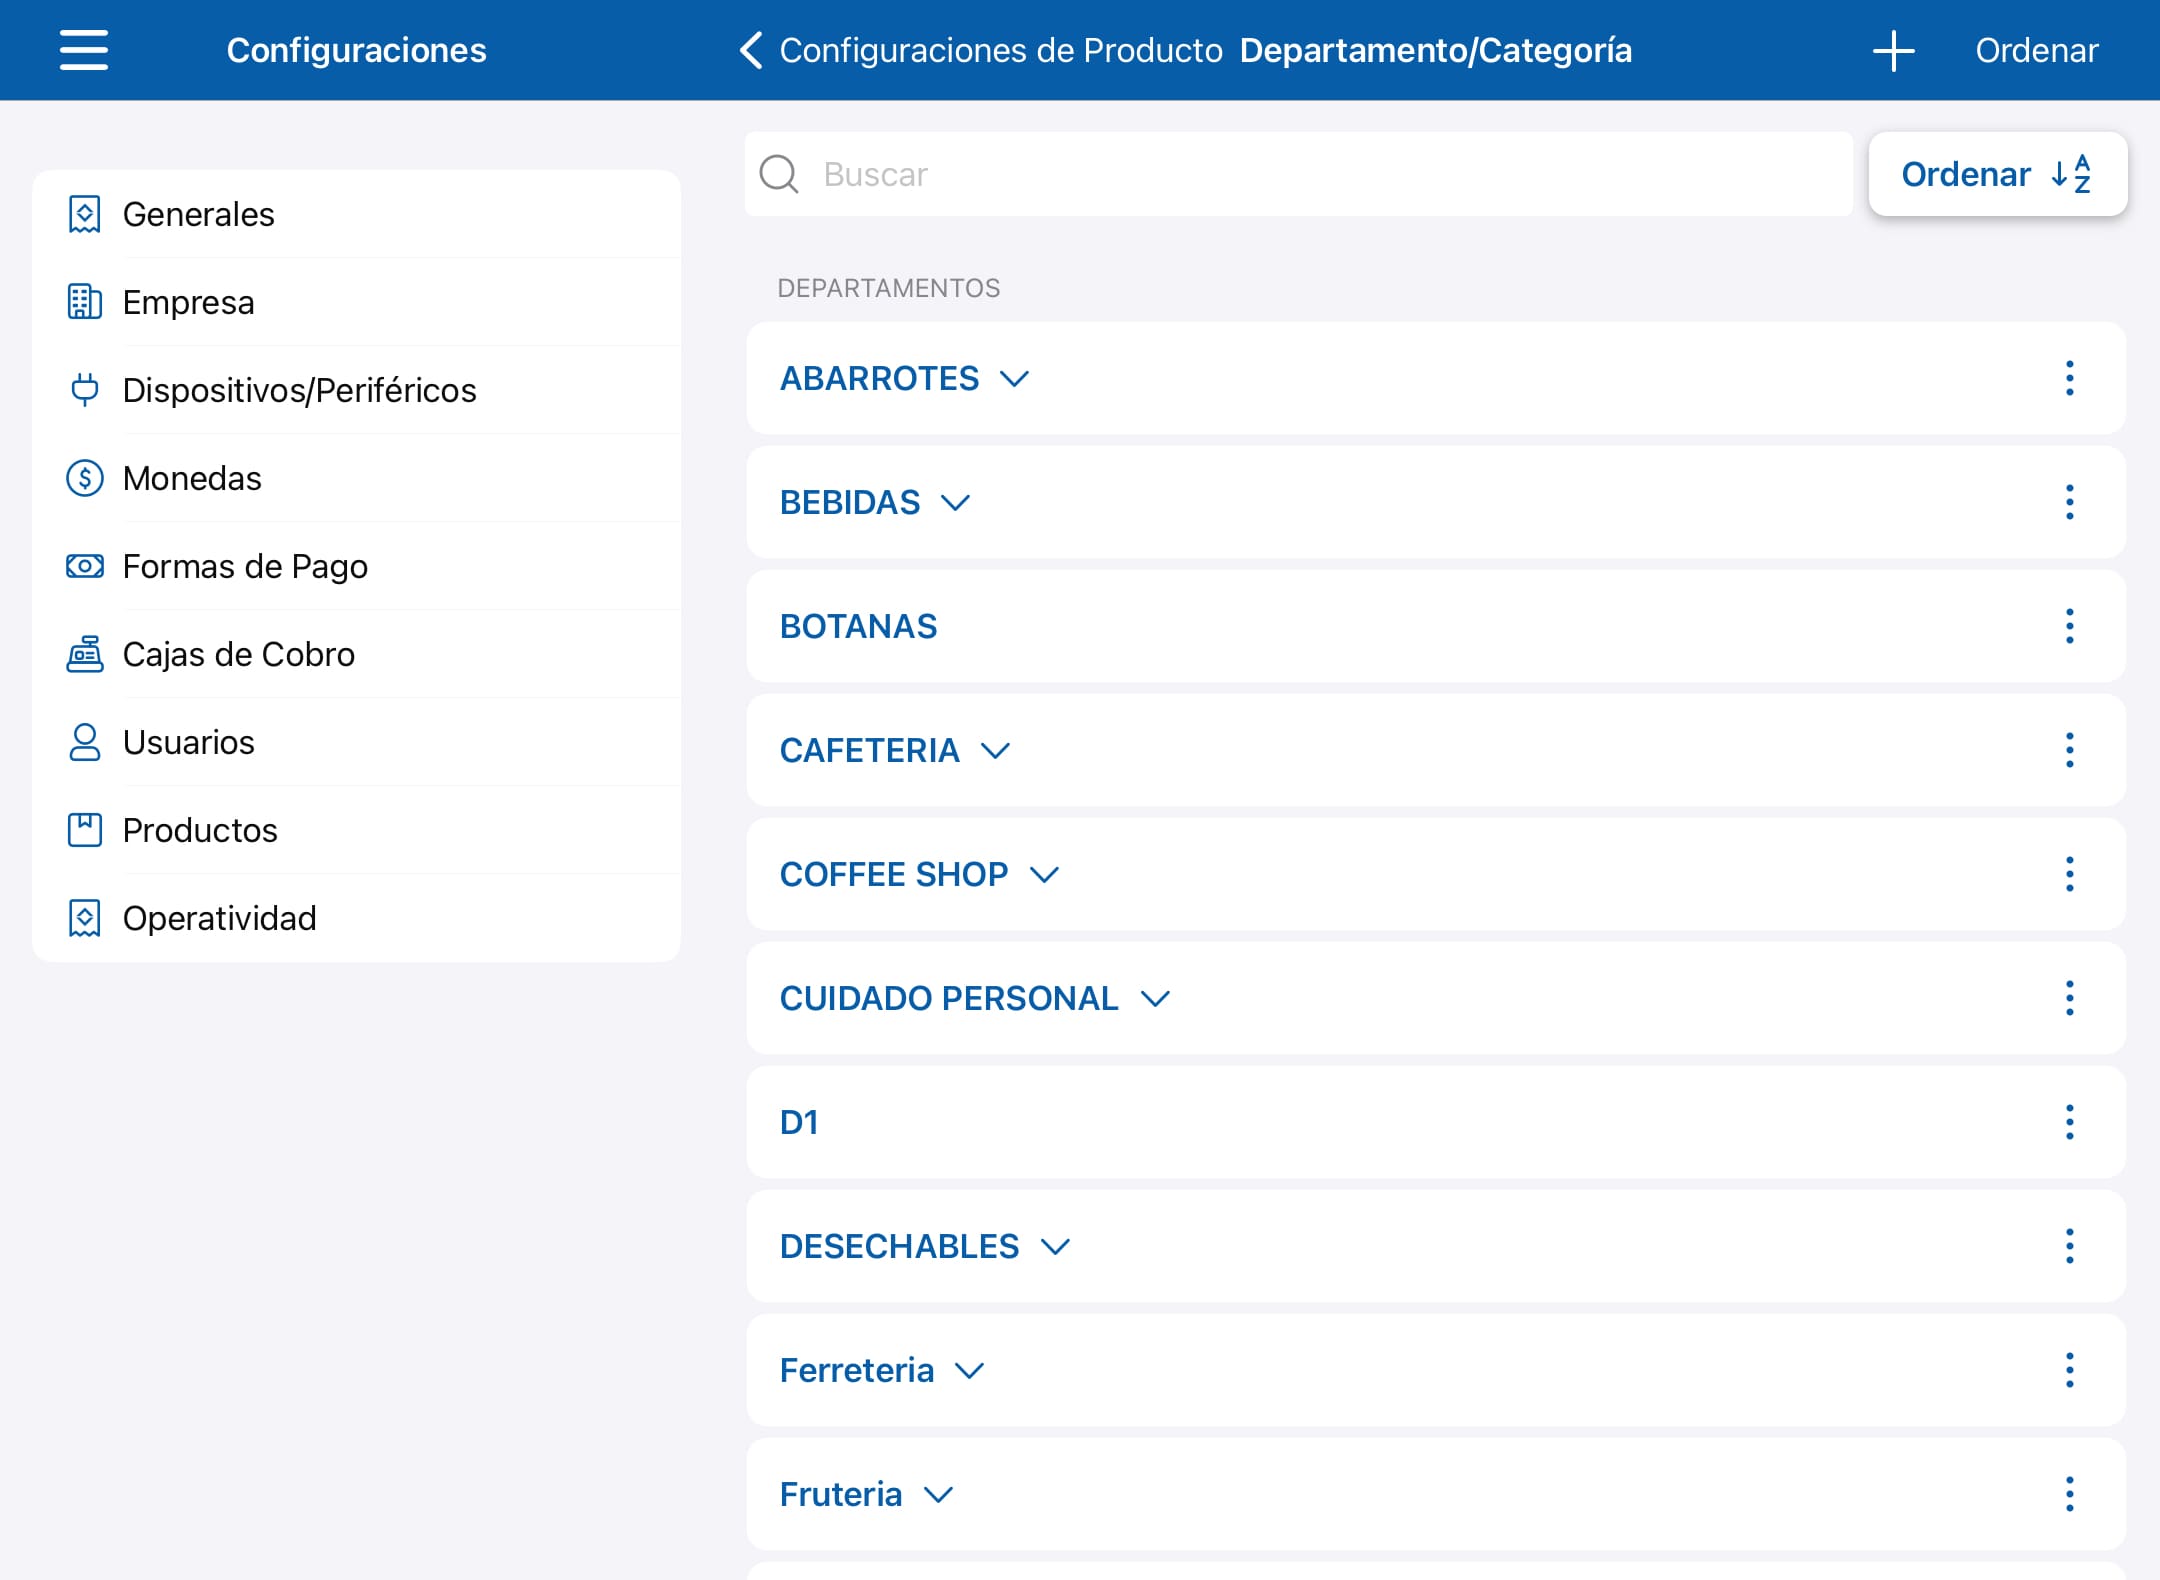Click the Empresa settings icon
Image resolution: width=2160 pixels, height=1580 pixels.
click(x=84, y=302)
